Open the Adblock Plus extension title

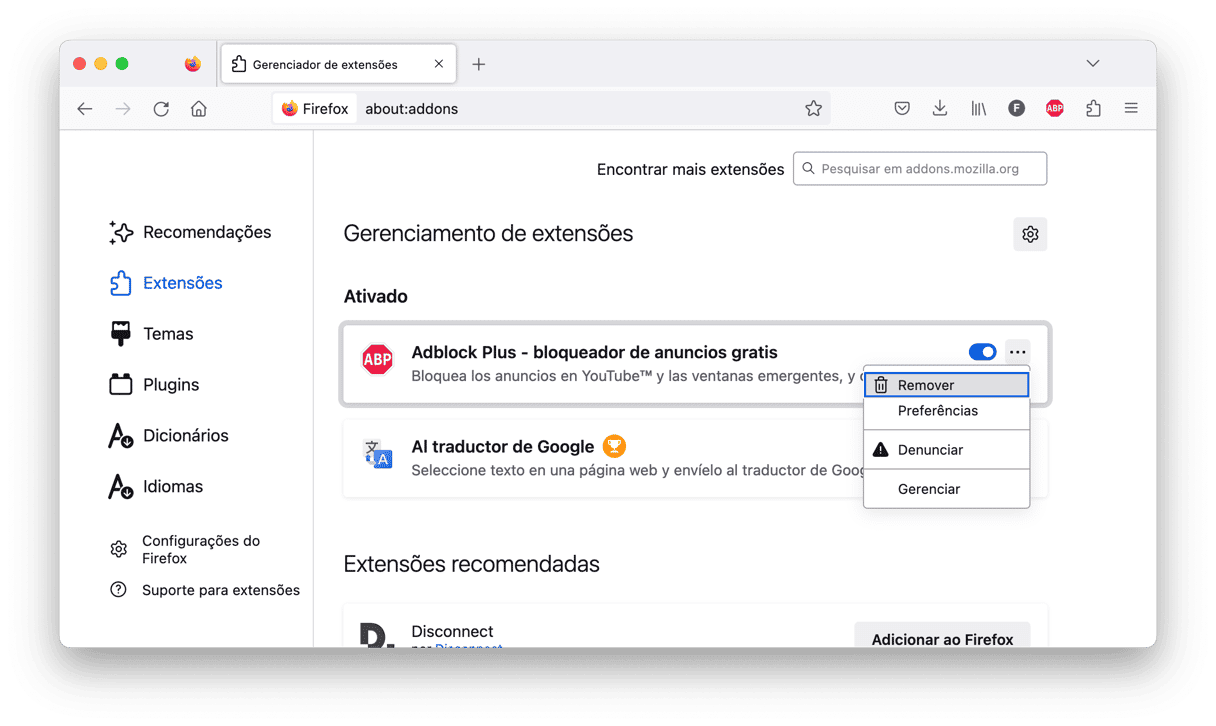tap(594, 352)
